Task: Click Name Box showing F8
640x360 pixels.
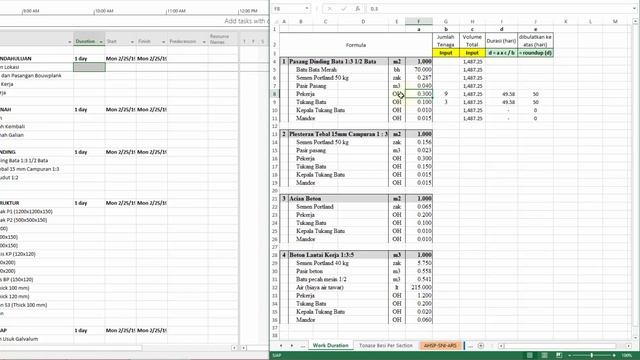Action: pyautogui.click(x=288, y=9)
